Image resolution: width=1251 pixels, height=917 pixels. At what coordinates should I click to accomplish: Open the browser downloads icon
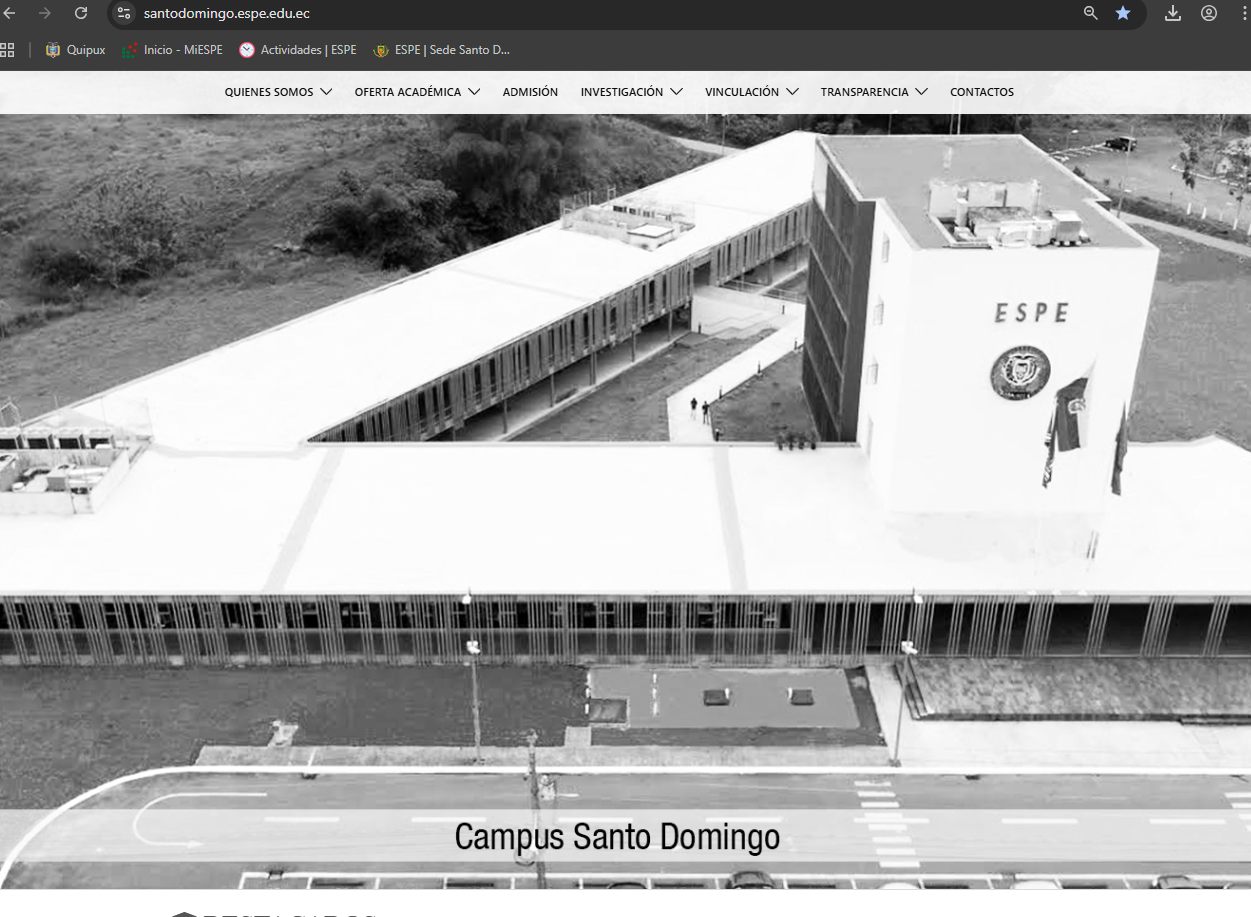pyautogui.click(x=1173, y=13)
